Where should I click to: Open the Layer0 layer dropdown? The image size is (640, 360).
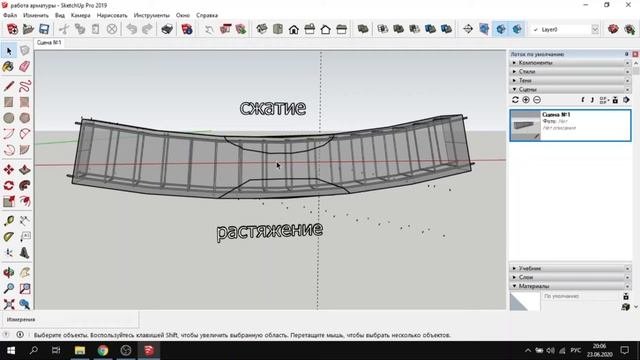click(595, 29)
